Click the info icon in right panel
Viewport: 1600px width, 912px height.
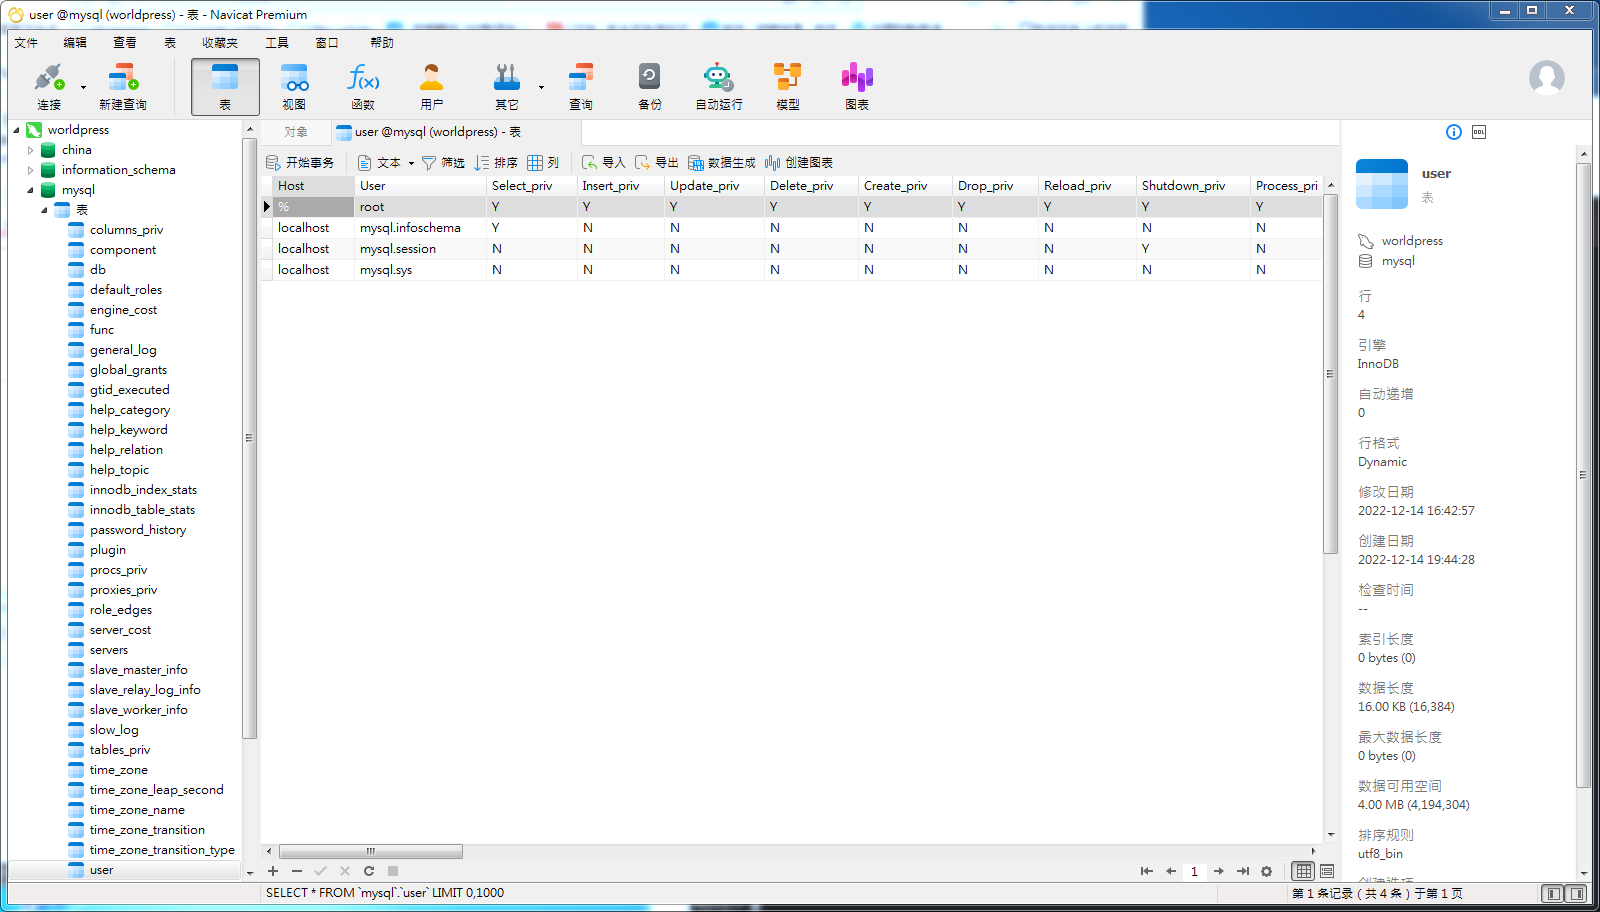pyautogui.click(x=1454, y=132)
